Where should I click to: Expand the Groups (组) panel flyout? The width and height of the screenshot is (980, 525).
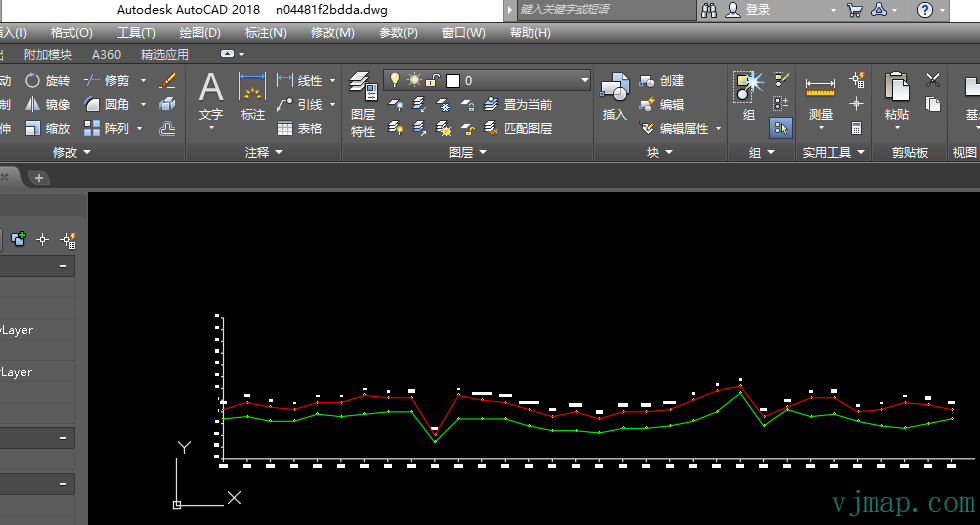(761, 152)
